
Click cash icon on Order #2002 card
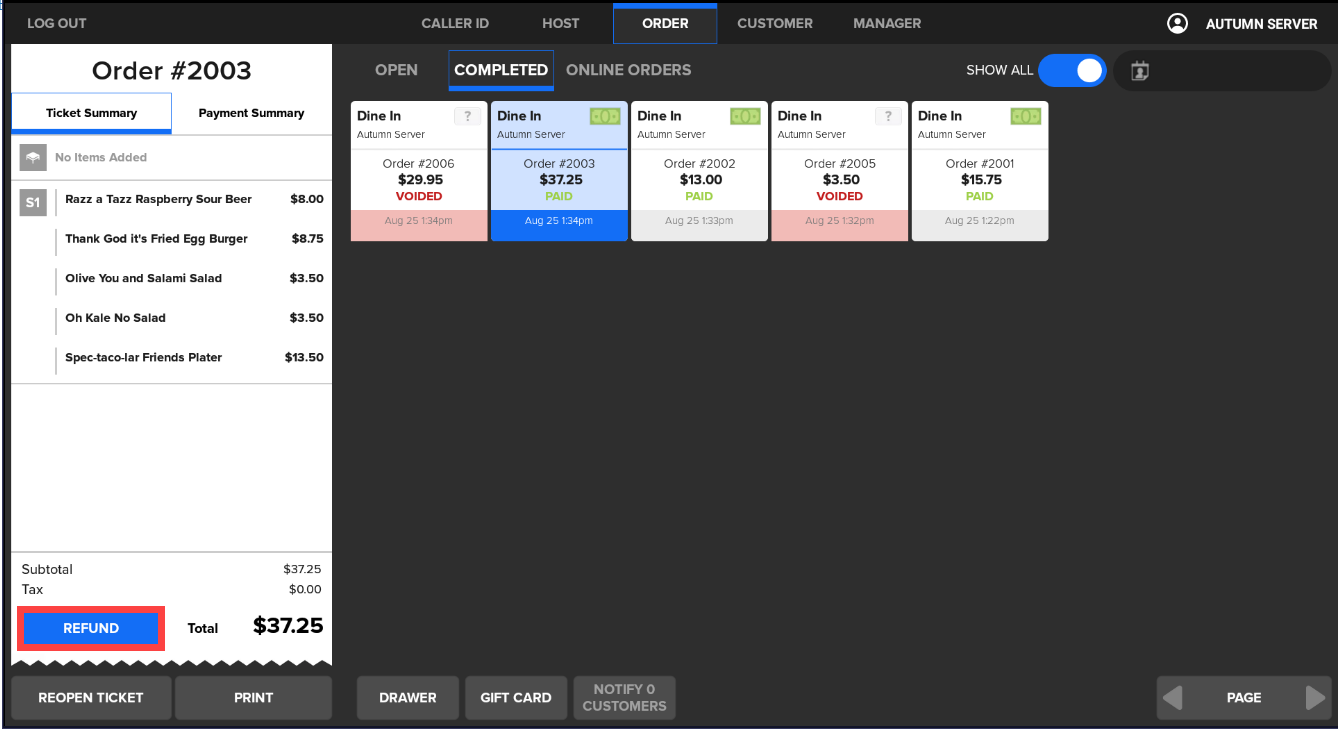pos(745,116)
